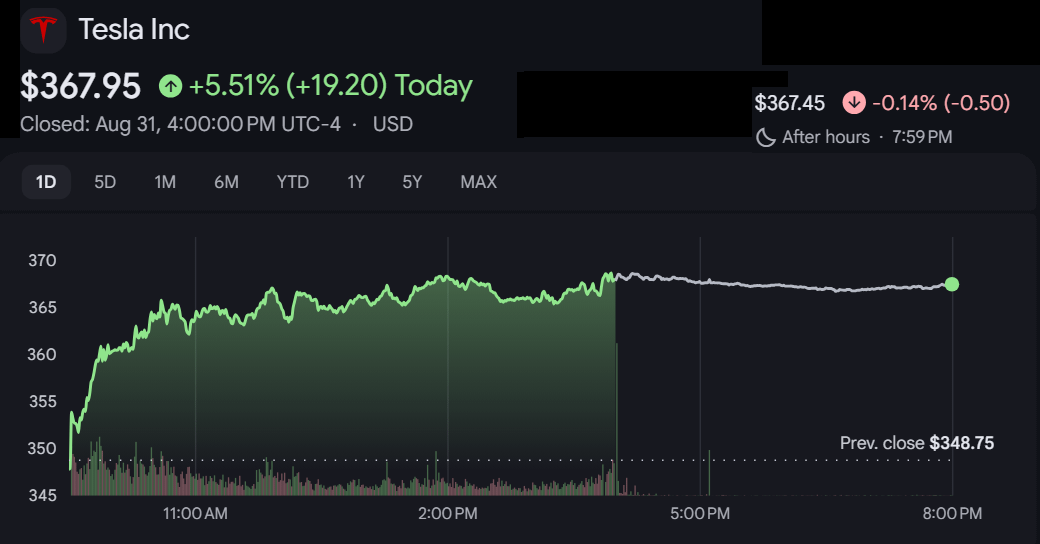Viewport: 1040px width, 544px height.
Task: Click the after-hours price $367.45
Action: [789, 103]
